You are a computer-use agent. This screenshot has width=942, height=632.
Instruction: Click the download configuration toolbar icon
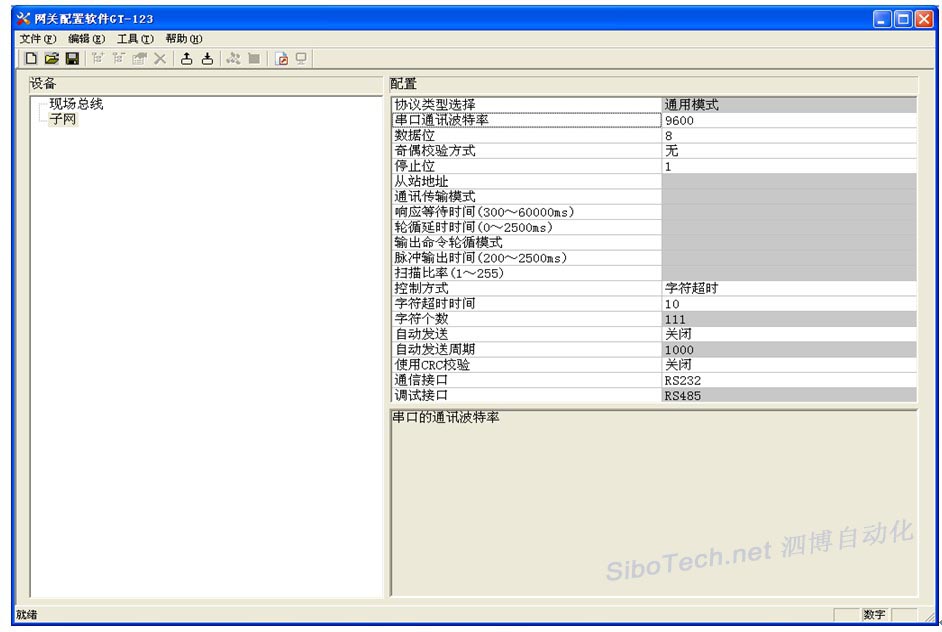[x=207, y=59]
